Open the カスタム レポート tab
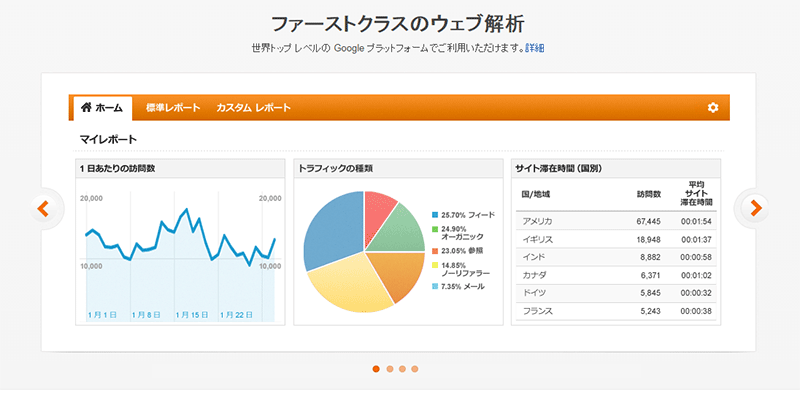This screenshot has height=400, width=800. 253,108
